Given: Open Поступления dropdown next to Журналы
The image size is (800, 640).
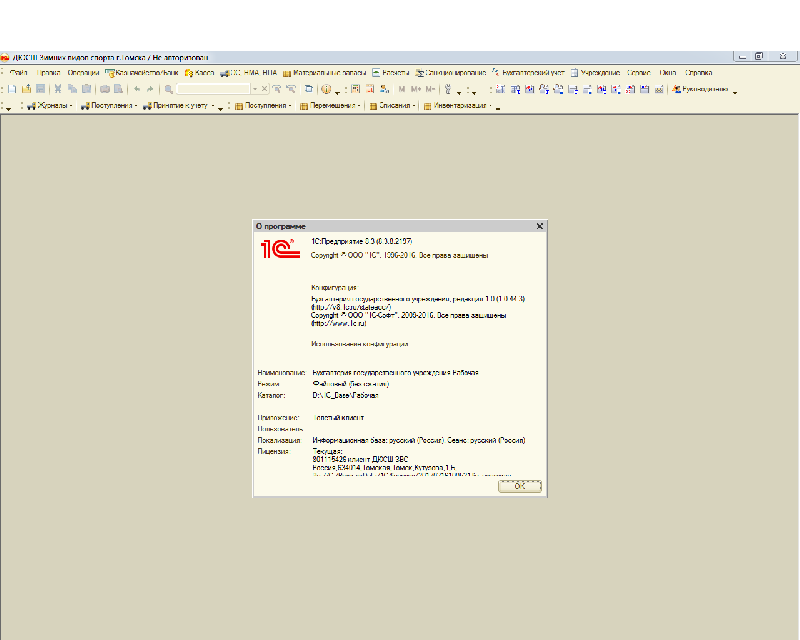Looking at the screenshot, I should (x=109, y=106).
